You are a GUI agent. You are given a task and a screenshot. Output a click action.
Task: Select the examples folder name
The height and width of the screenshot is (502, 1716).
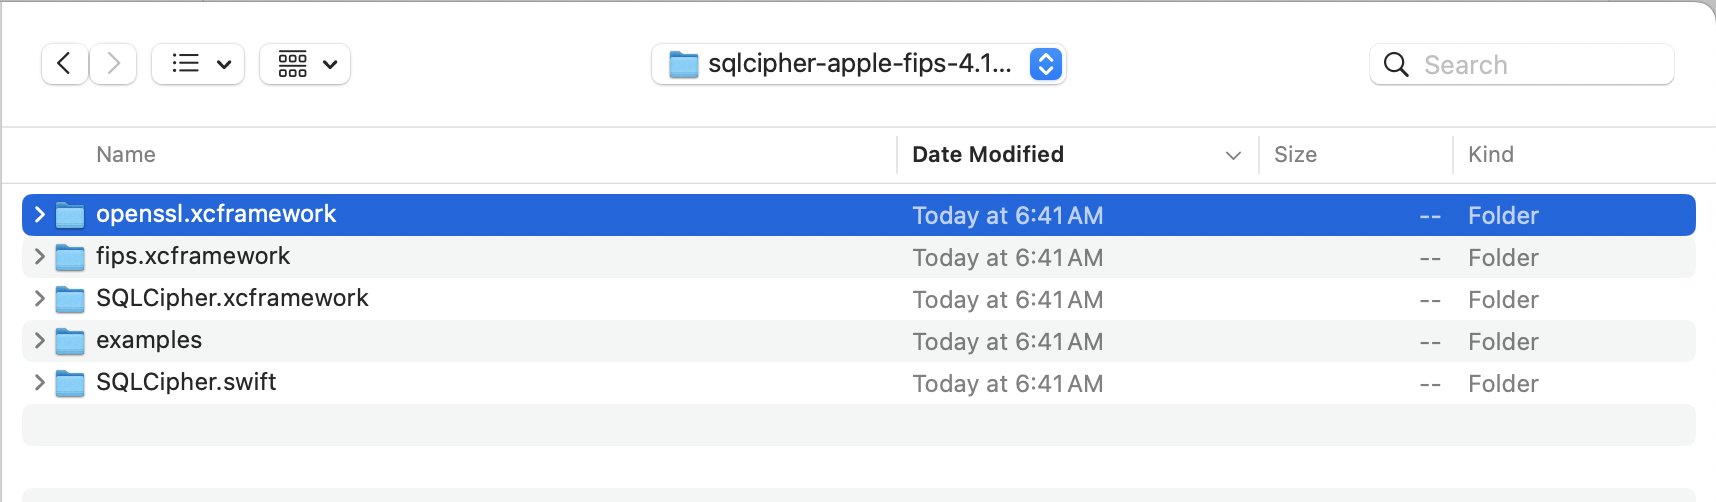[149, 340]
